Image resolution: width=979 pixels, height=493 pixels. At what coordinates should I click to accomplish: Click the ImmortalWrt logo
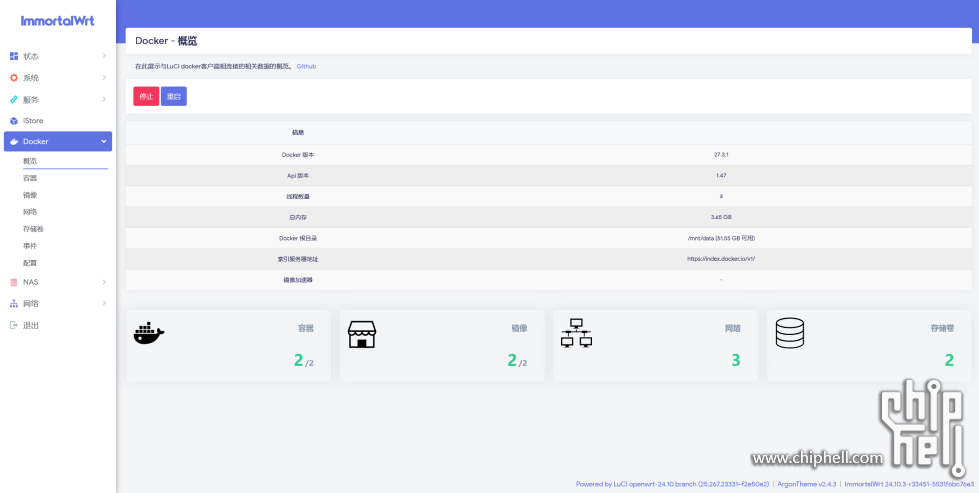click(x=57, y=20)
